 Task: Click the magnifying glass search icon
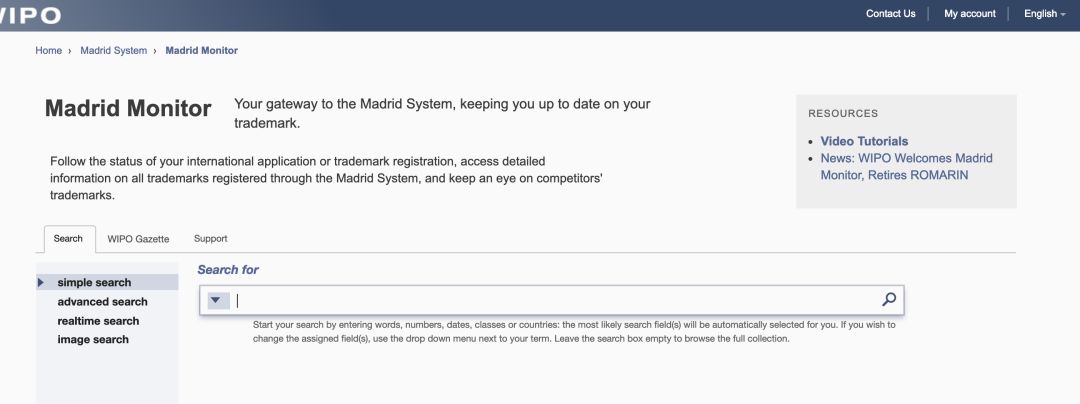[x=889, y=299]
